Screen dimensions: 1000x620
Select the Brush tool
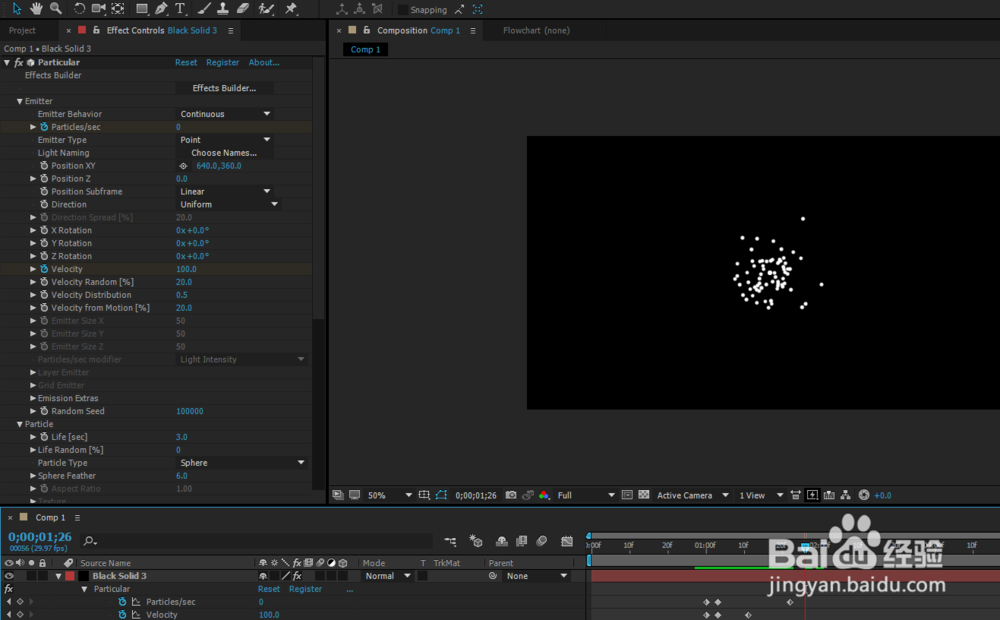tap(203, 8)
